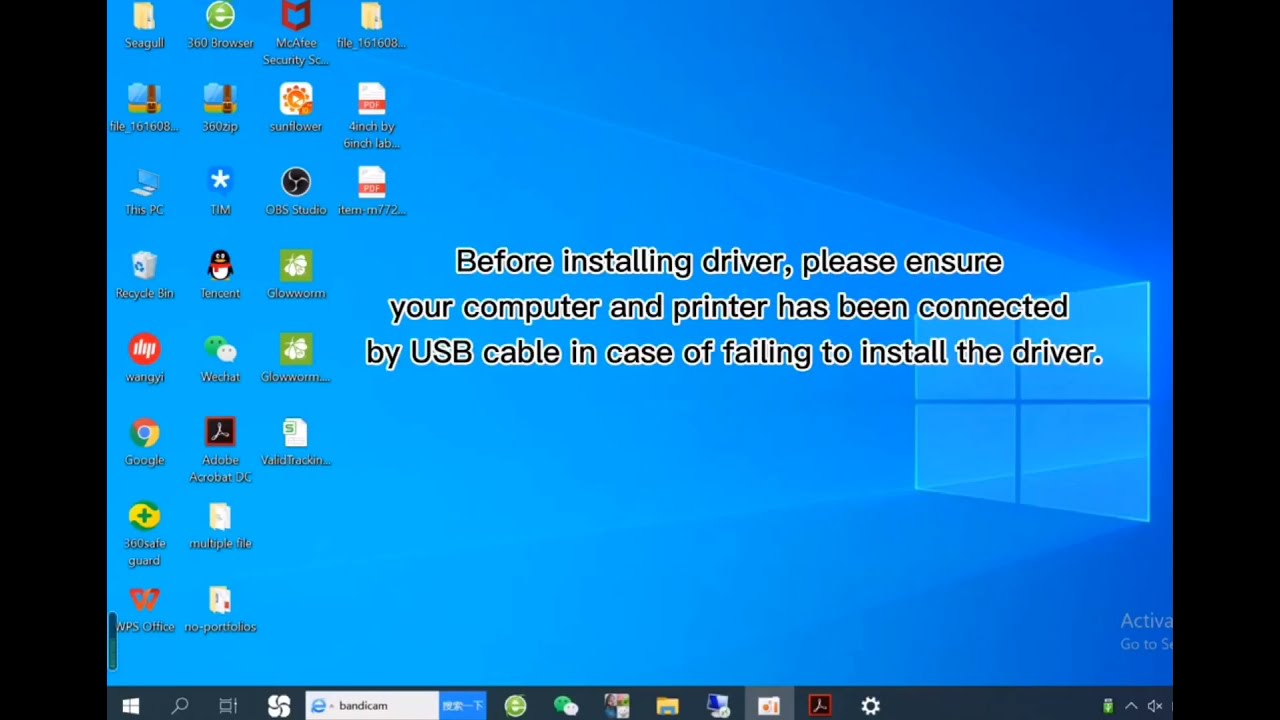The height and width of the screenshot is (720, 1280).
Task: Click the muted volume tray icon
Action: tap(1155, 706)
